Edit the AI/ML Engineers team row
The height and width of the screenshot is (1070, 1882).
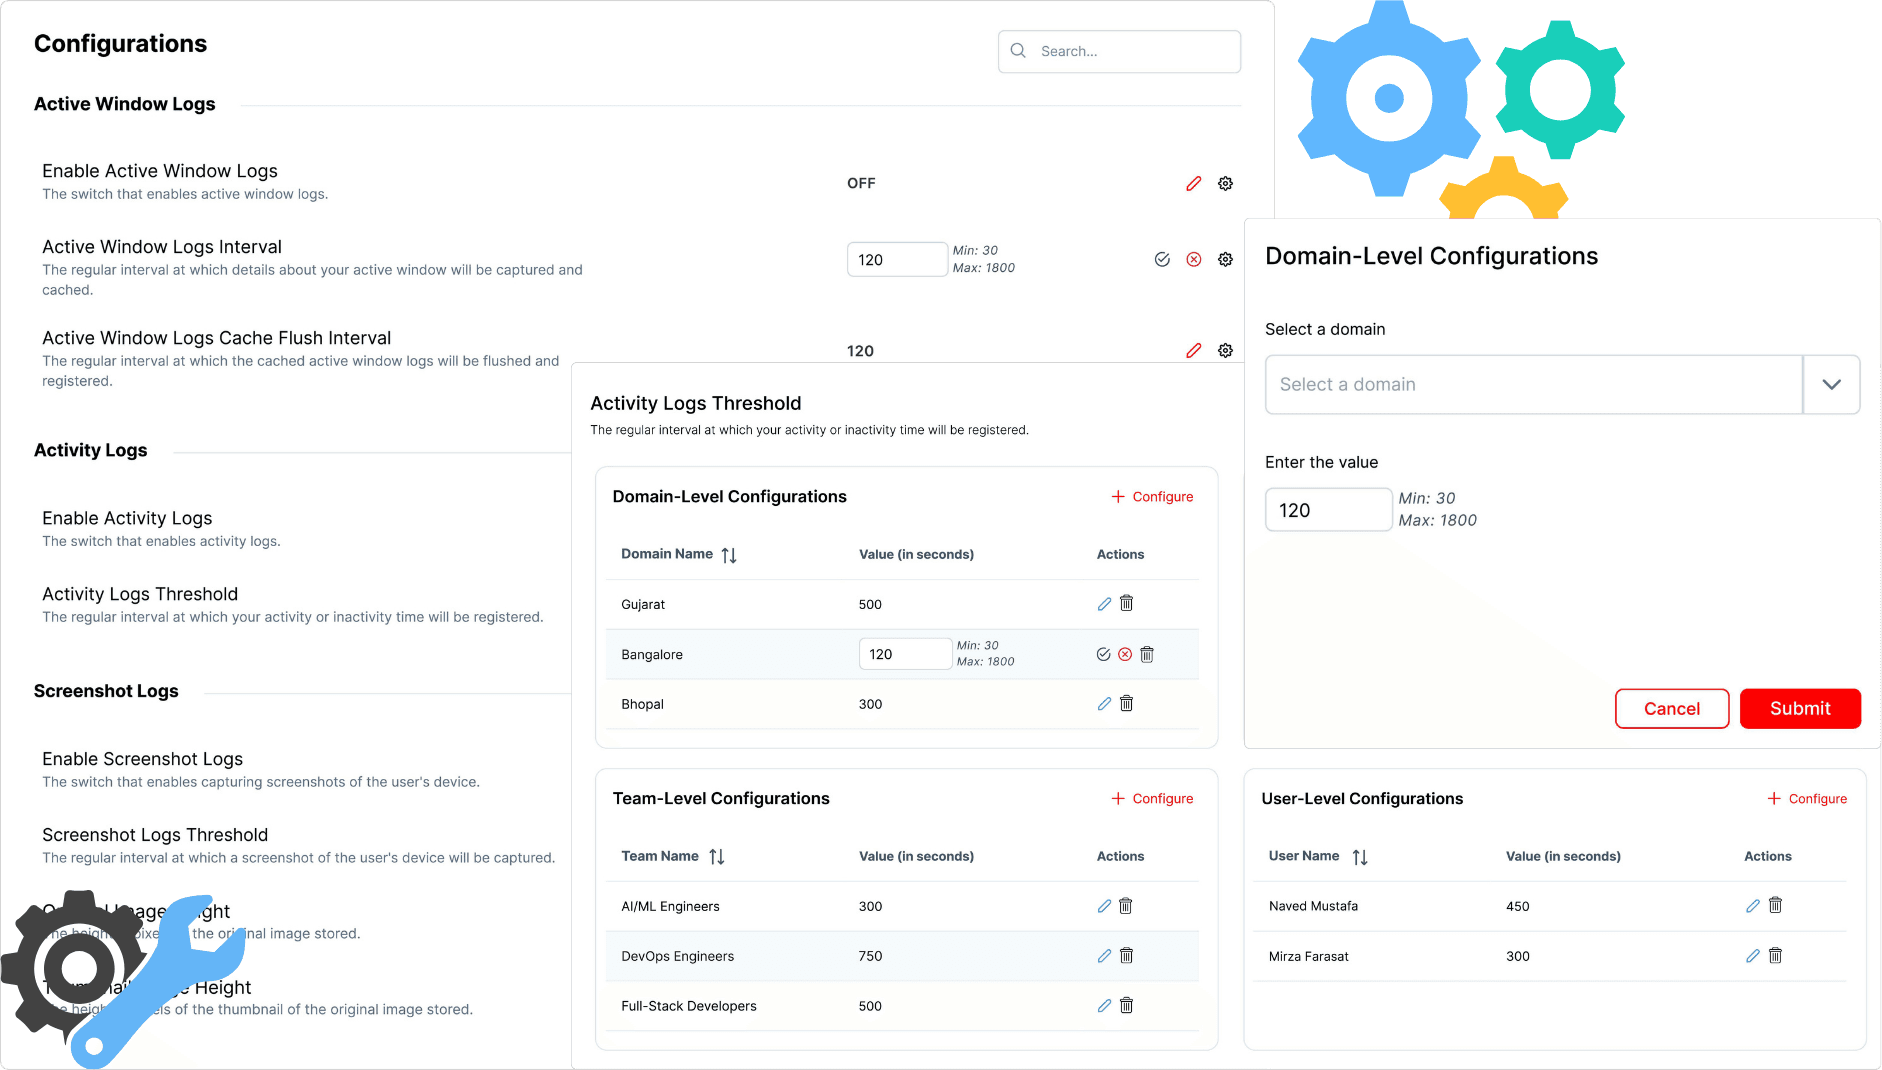(x=1104, y=906)
